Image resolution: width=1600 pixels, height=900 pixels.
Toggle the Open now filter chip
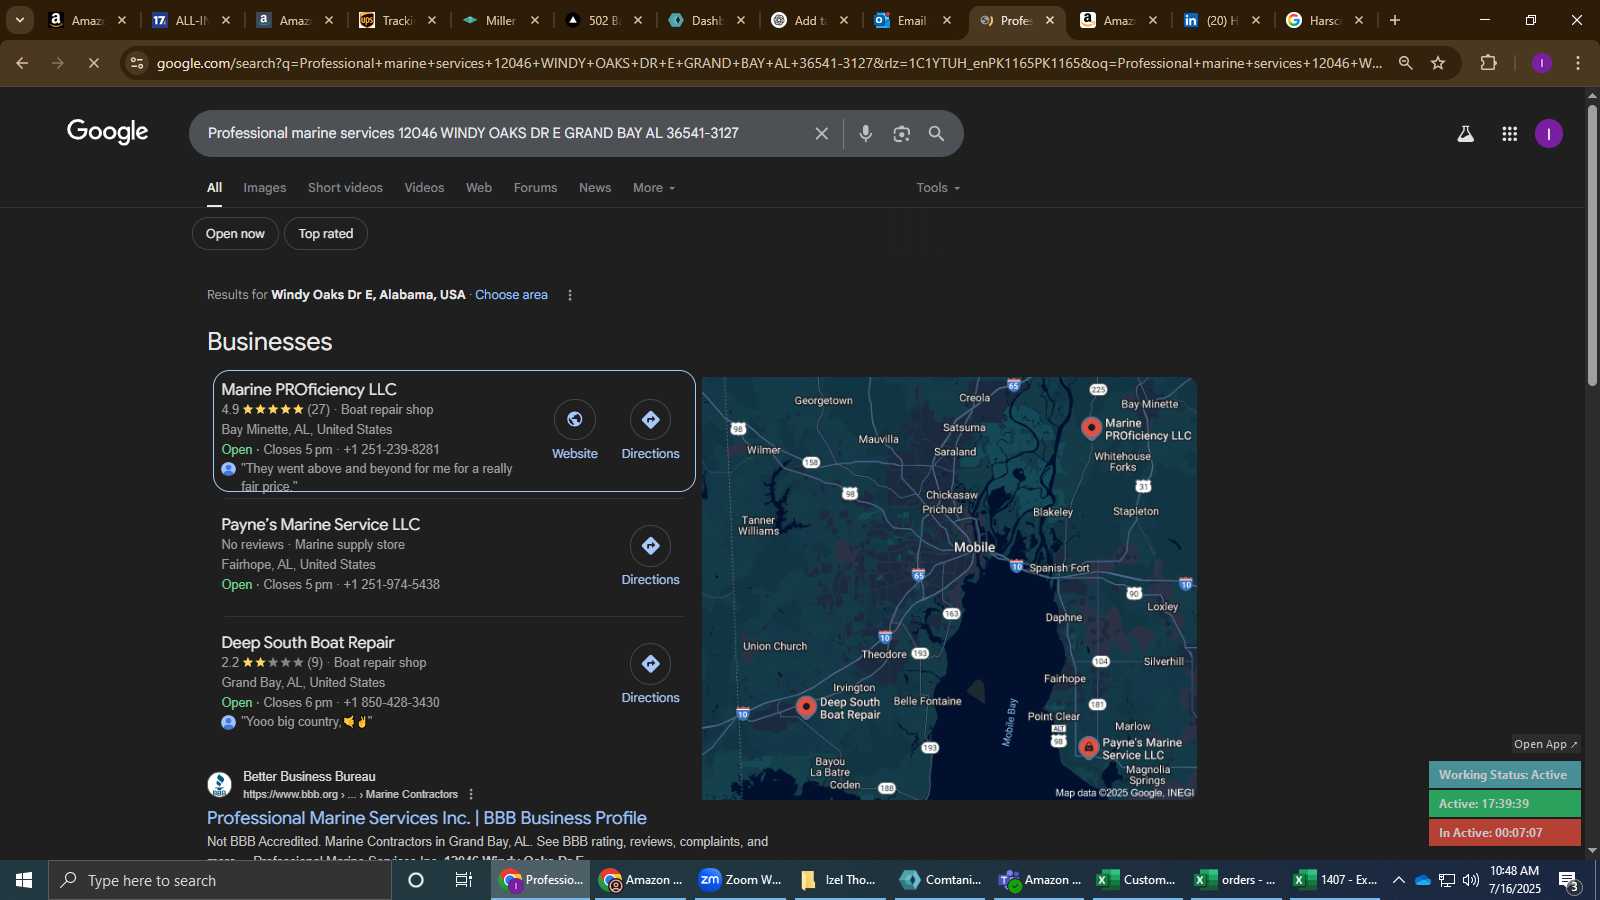pyautogui.click(x=235, y=234)
